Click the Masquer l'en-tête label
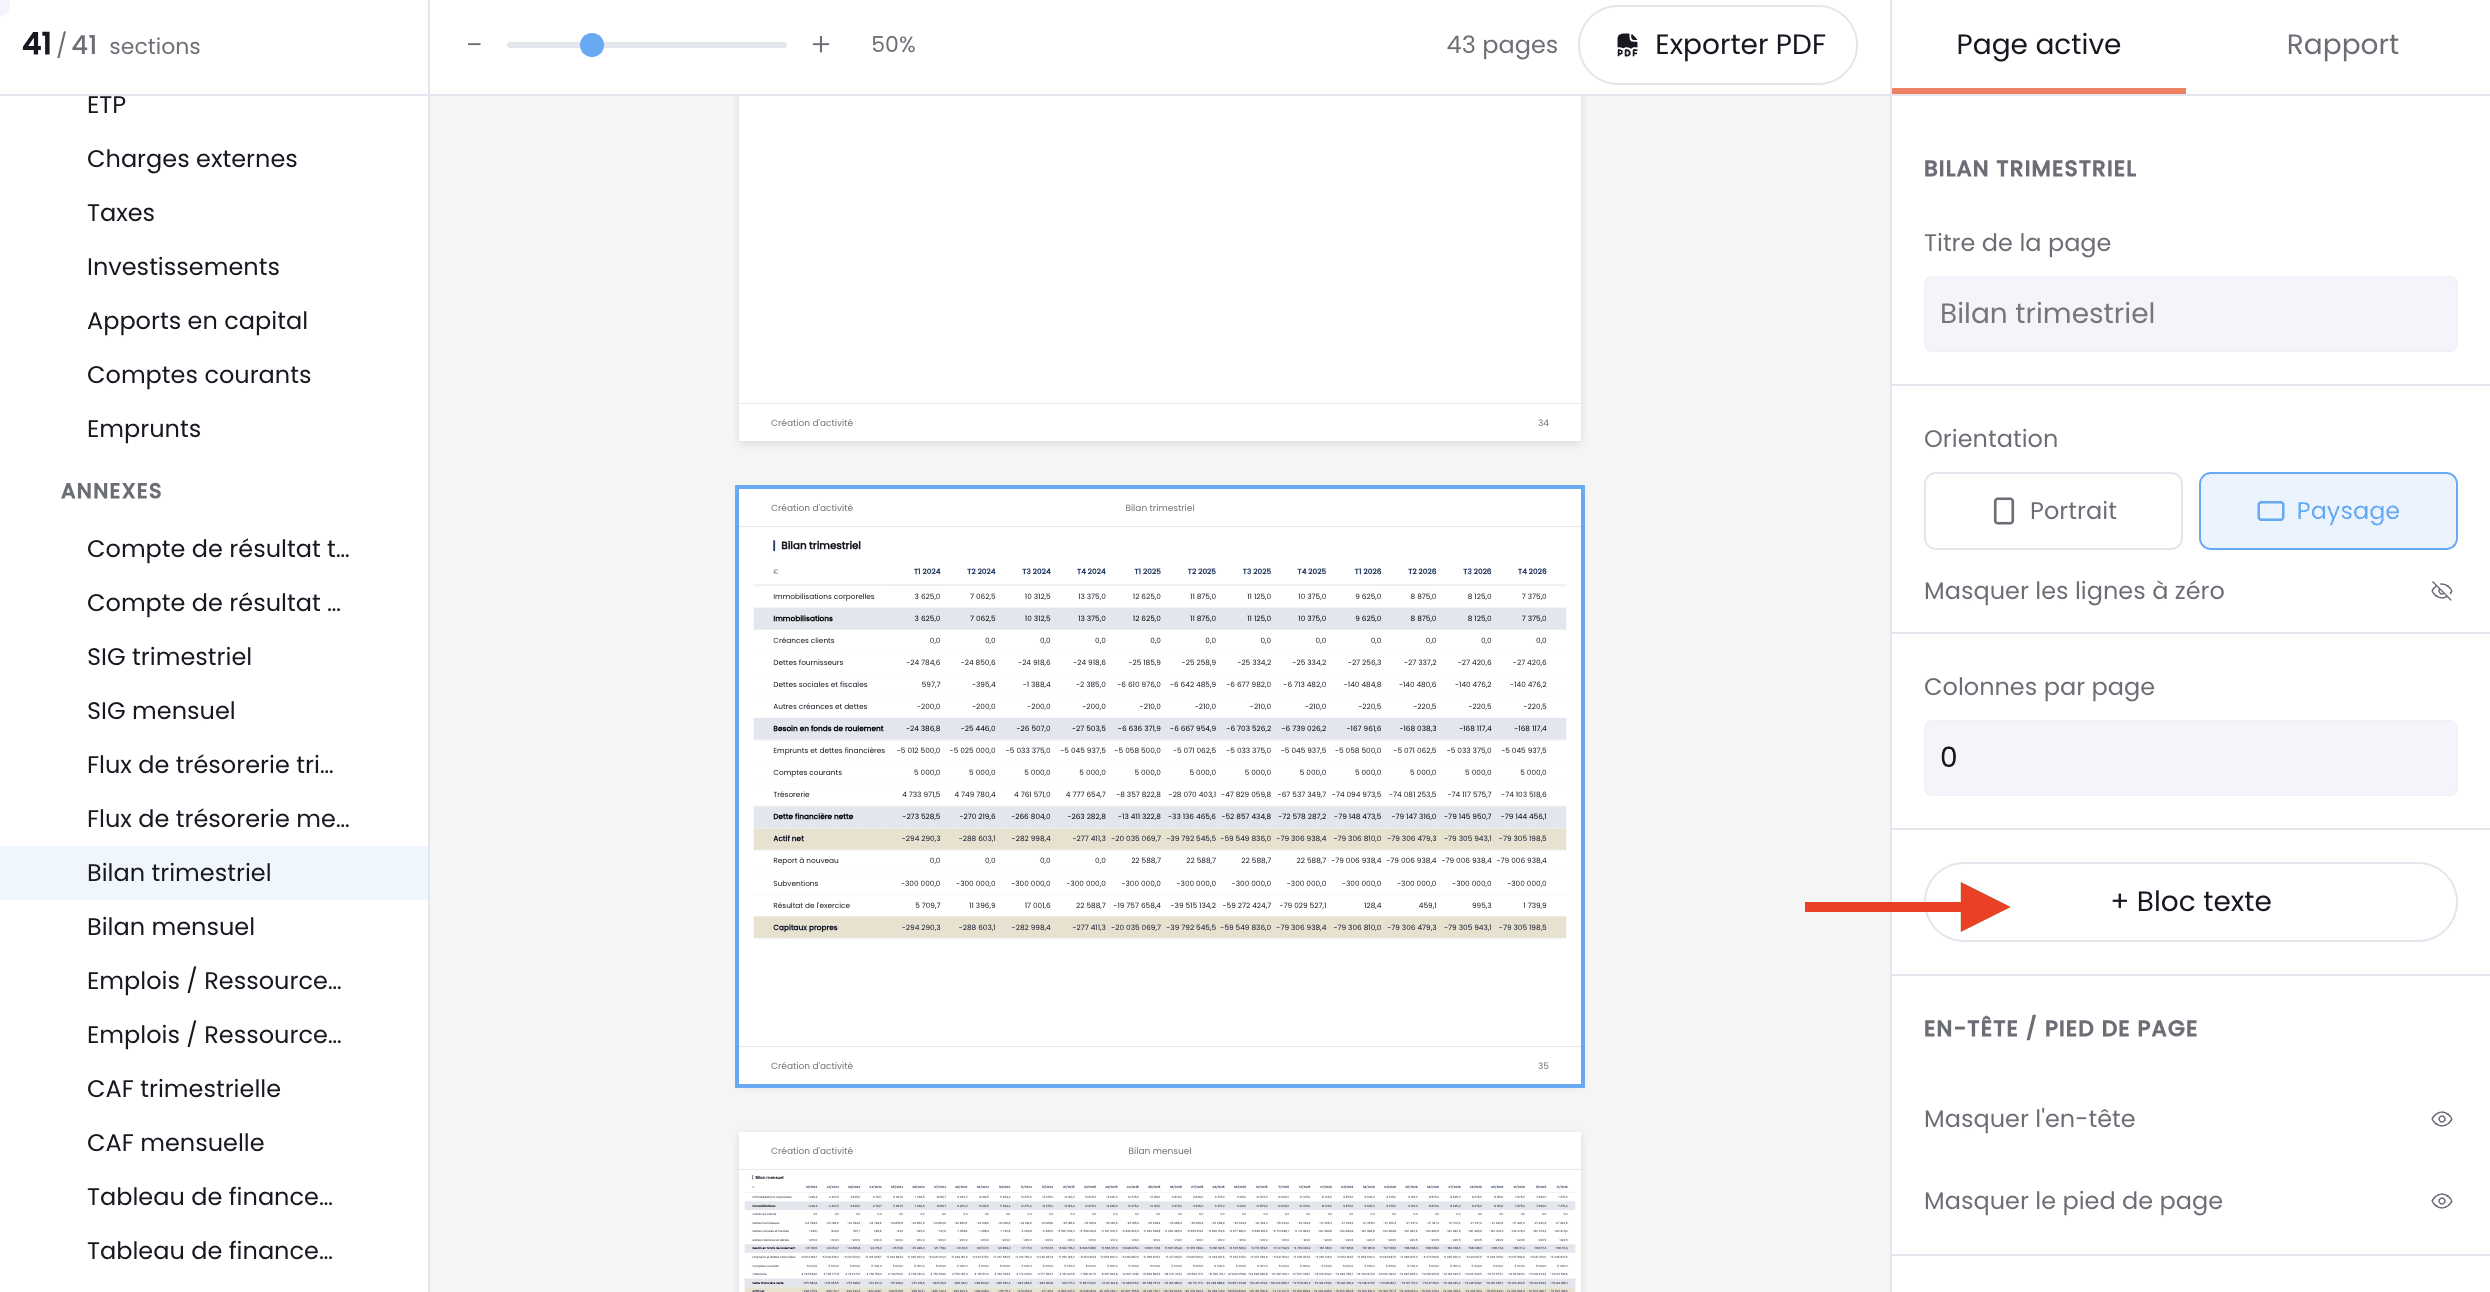The image size is (2490, 1292). [x=2029, y=1119]
